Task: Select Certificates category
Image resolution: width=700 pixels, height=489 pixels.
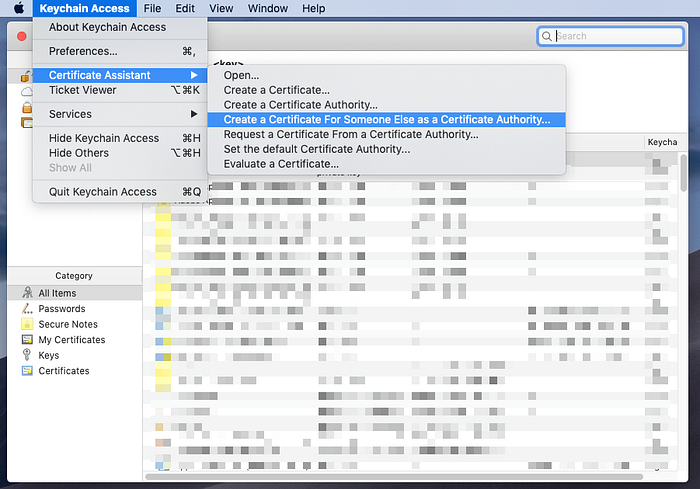Action: point(75,371)
